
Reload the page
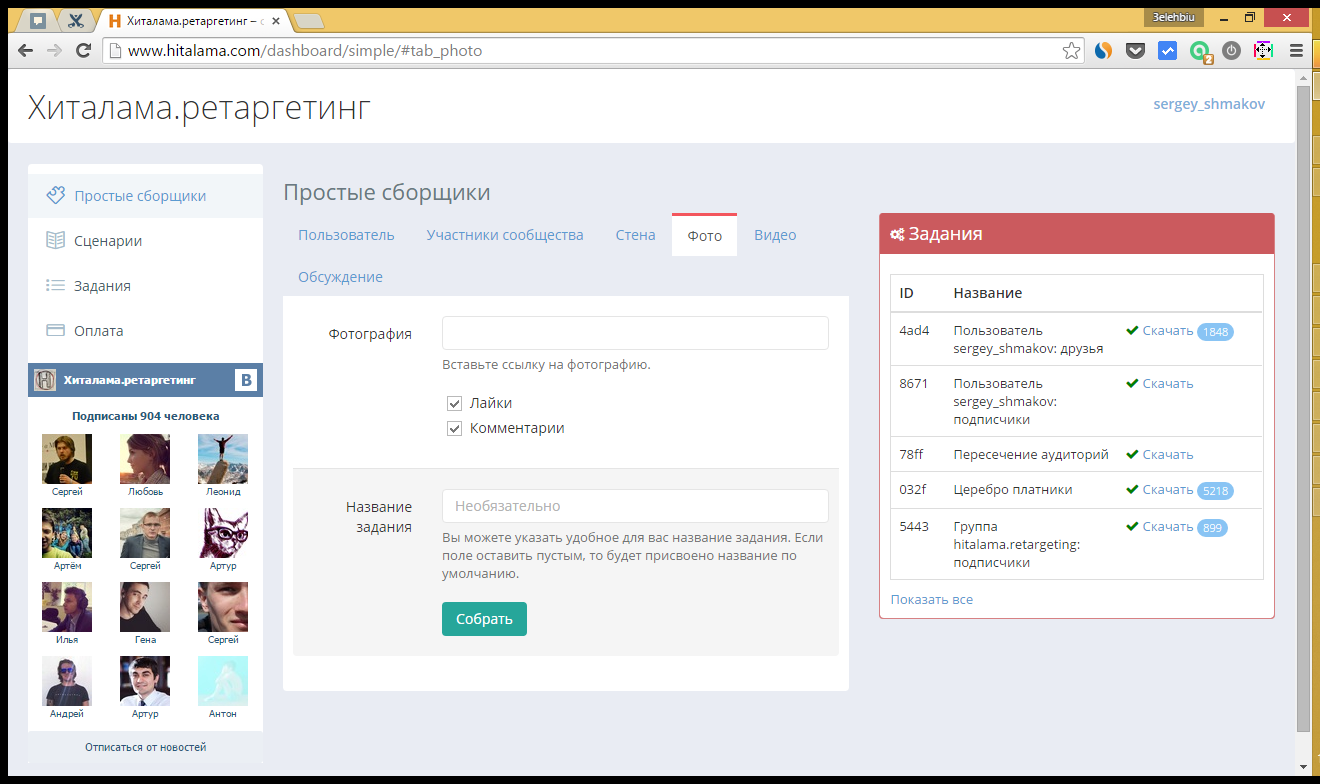pos(84,50)
